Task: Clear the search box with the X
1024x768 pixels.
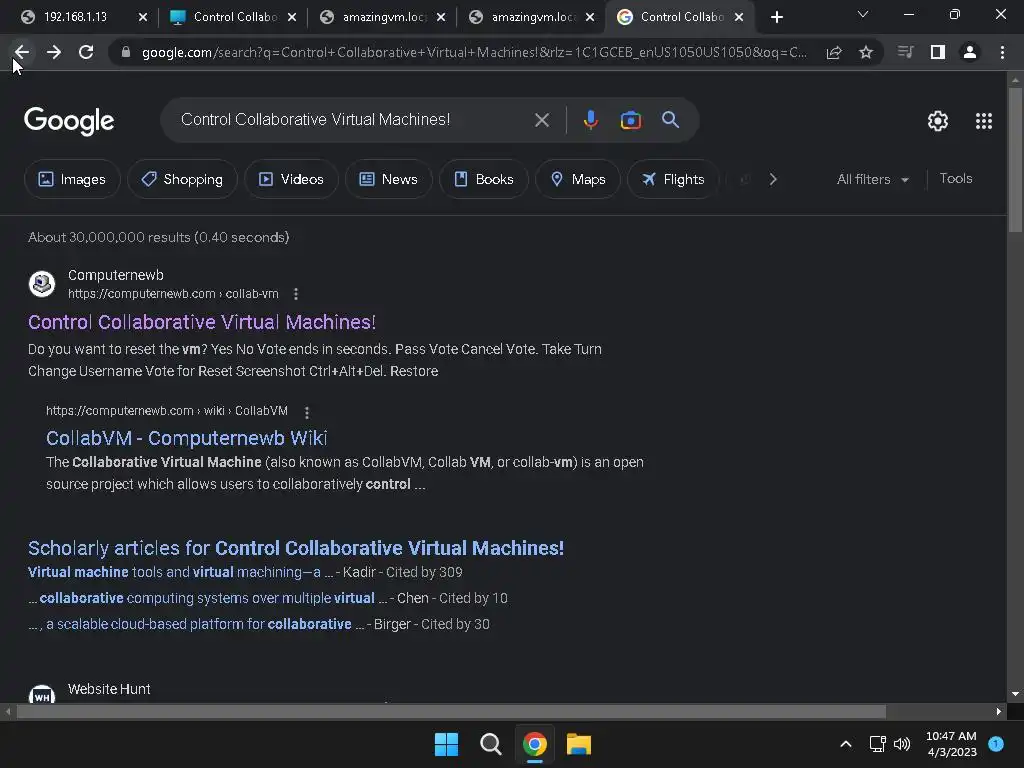Action: [x=541, y=120]
